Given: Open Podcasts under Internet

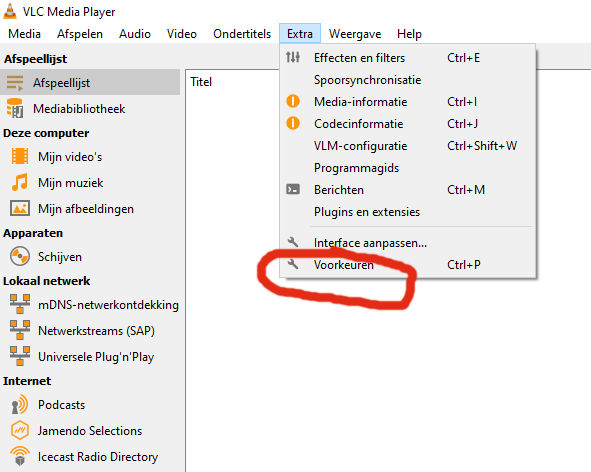Looking at the screenshot, I should [x=90, y=405].
